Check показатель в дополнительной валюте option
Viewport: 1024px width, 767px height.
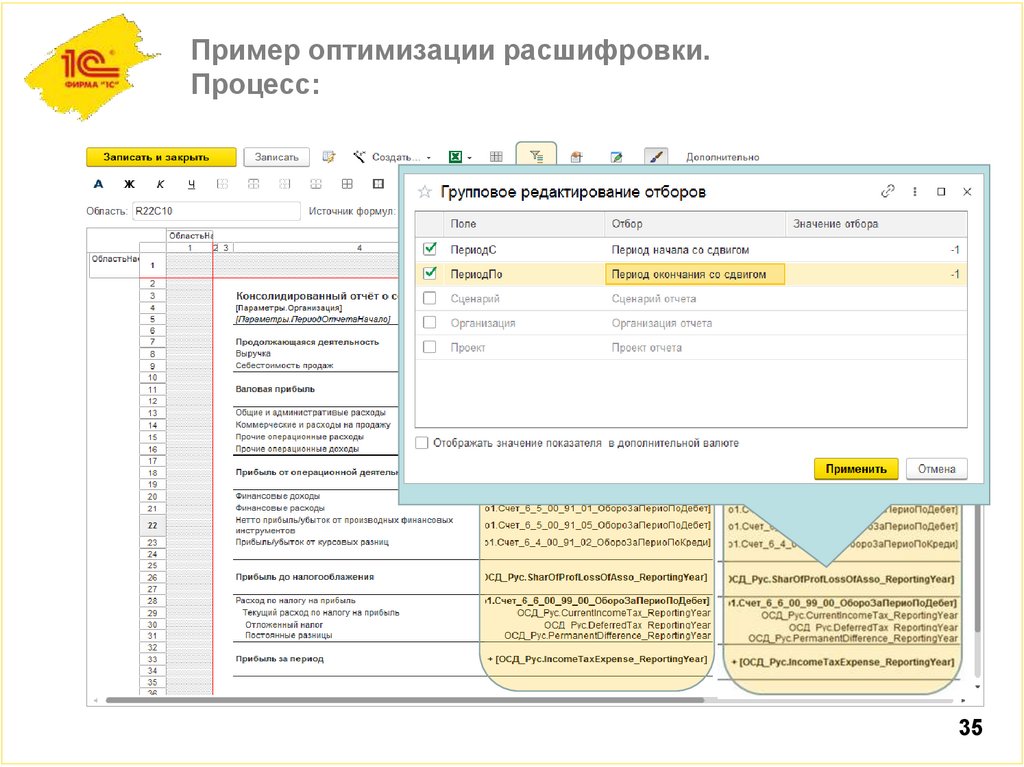click(x=420, y=443)
